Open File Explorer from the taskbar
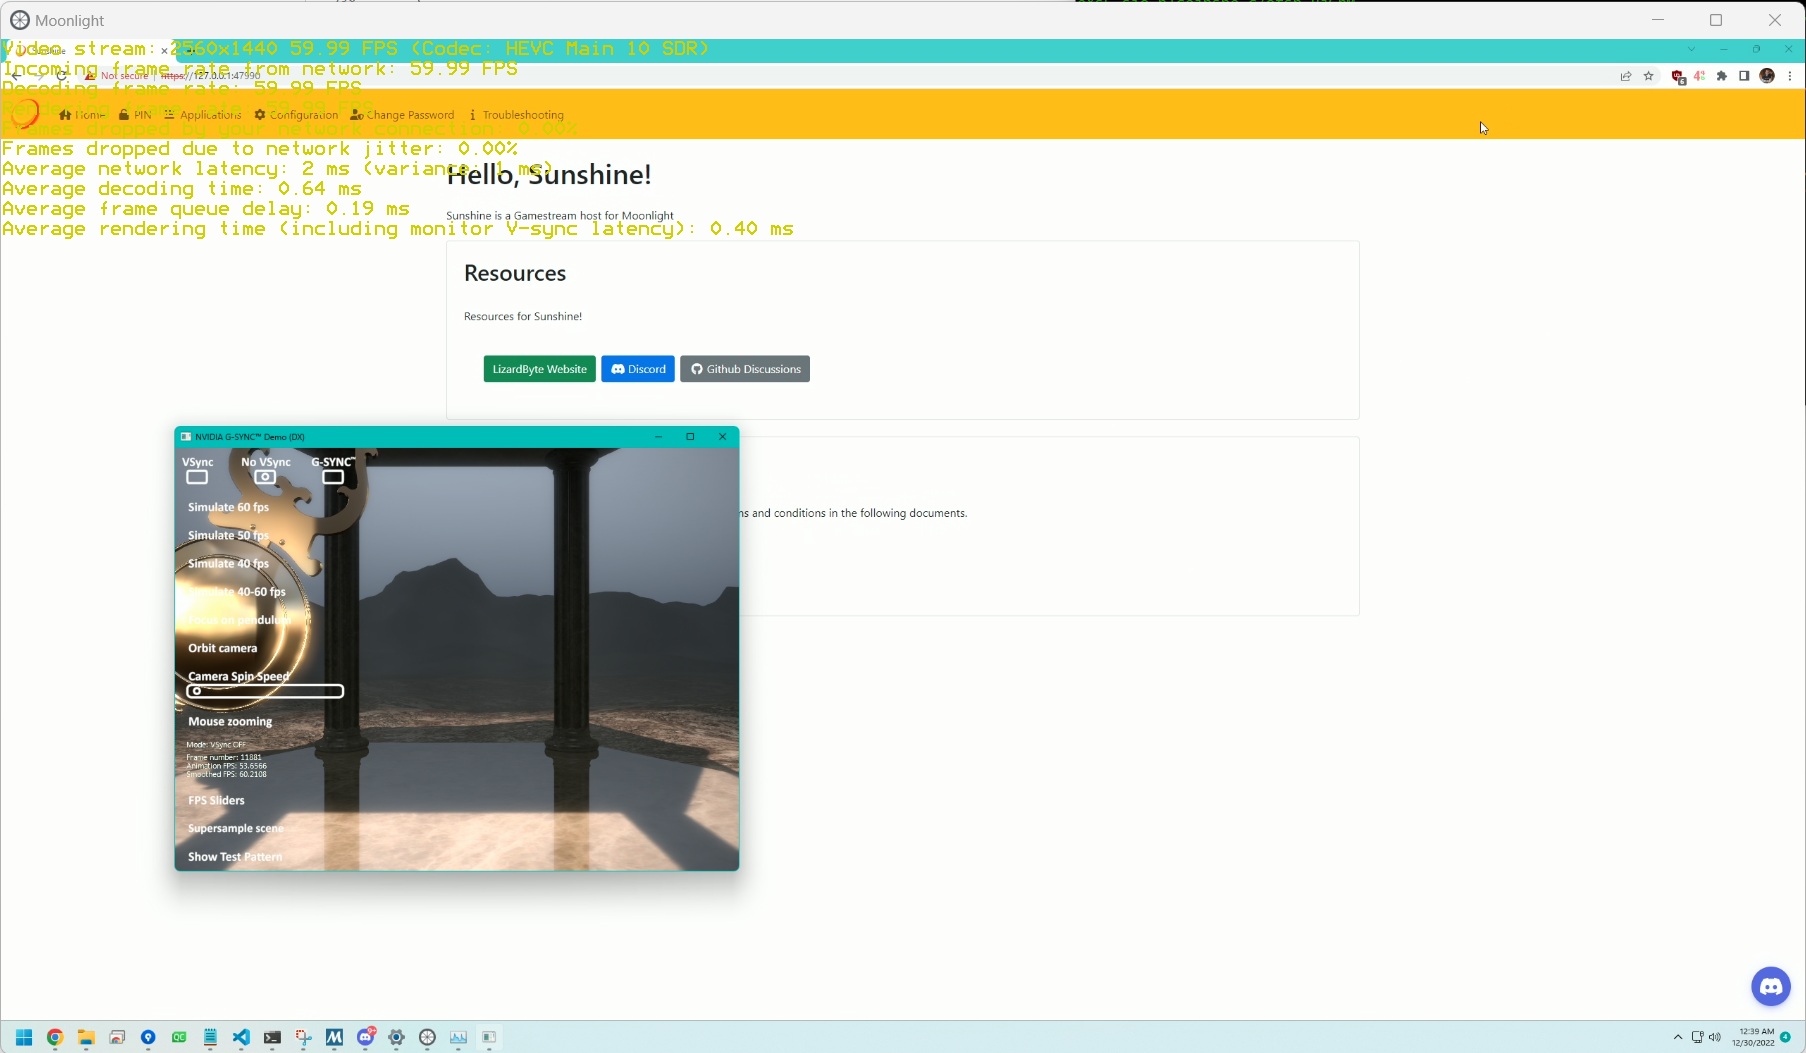This screenshot has width=1806, height=1053. (86, 1037)
